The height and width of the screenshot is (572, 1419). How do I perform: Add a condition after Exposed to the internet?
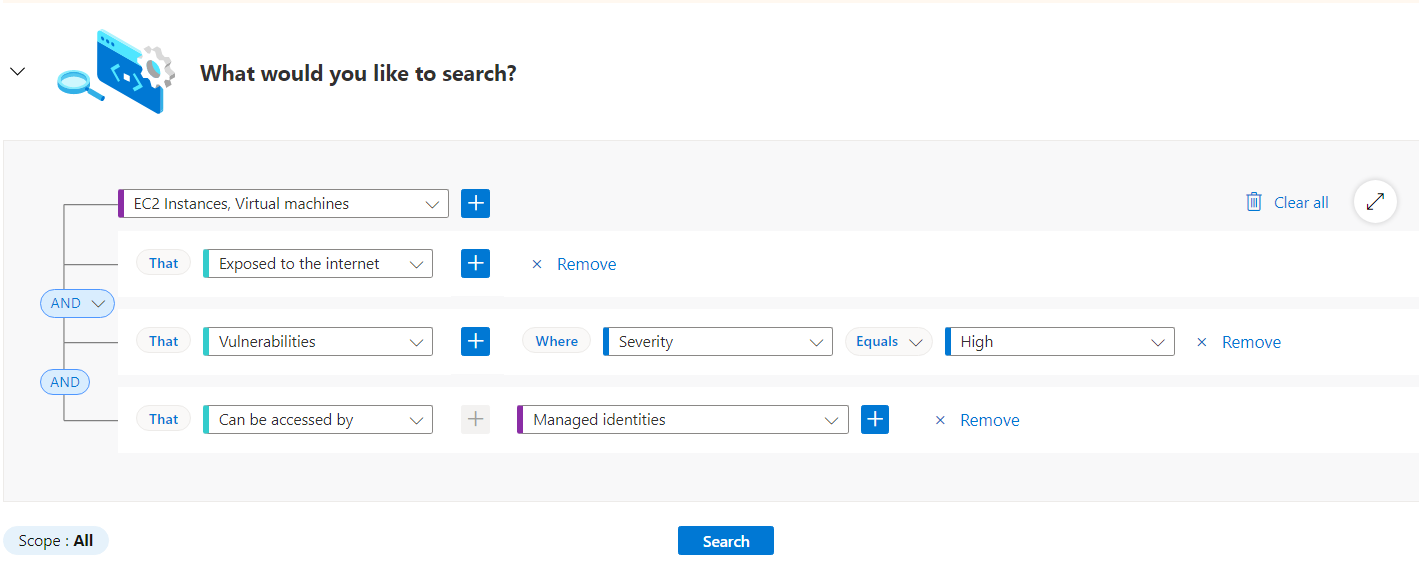pyautogui.click(x=475, y=263)
